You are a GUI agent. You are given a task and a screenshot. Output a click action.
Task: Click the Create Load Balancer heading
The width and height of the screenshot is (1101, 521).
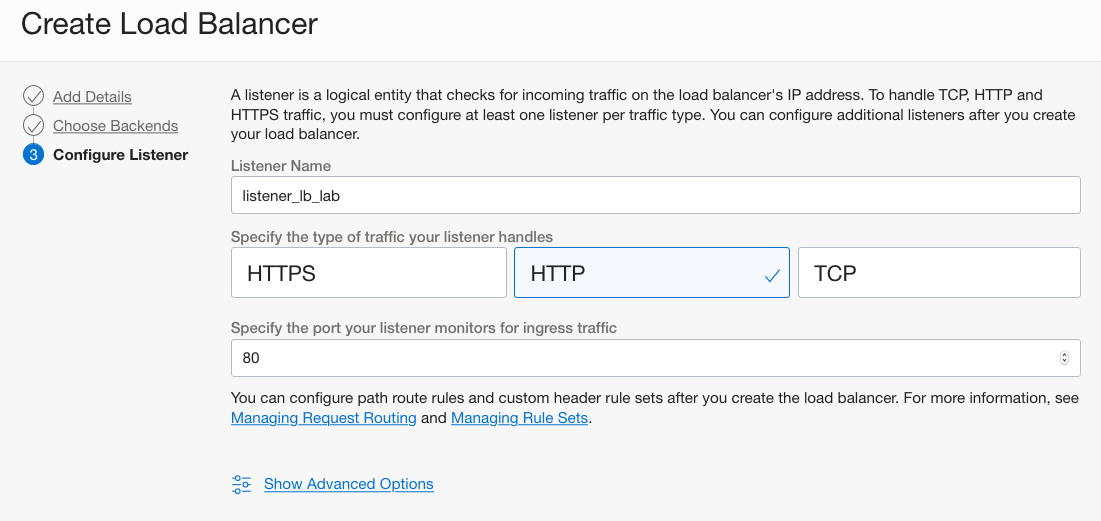coord(169,24)
